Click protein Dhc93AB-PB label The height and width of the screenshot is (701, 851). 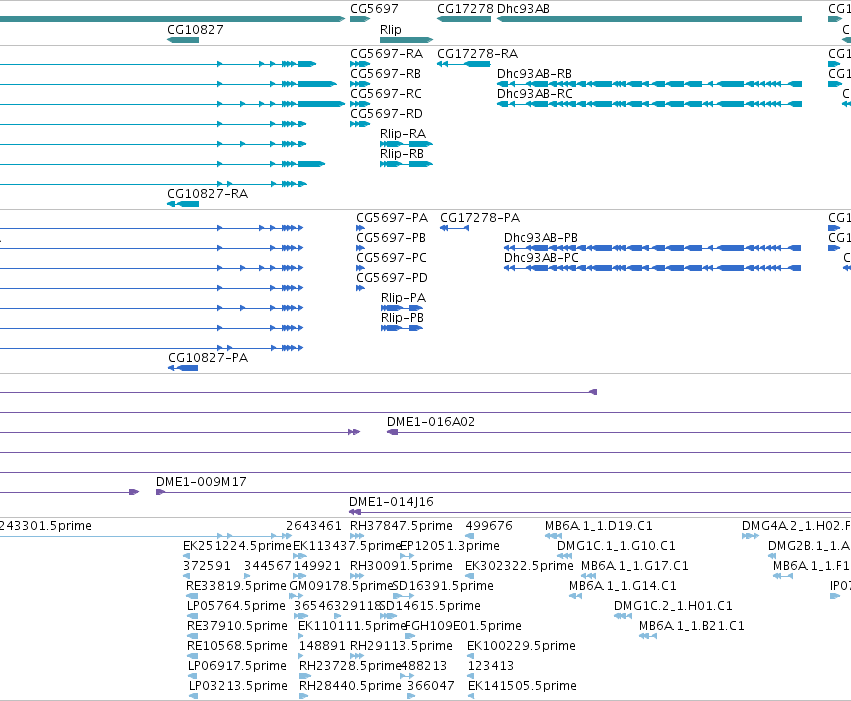[x=541, y=238]
